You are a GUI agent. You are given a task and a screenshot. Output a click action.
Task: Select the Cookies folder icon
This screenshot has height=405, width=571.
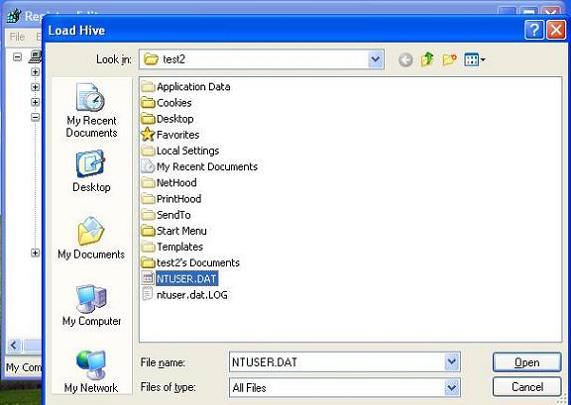coord(148,103)
